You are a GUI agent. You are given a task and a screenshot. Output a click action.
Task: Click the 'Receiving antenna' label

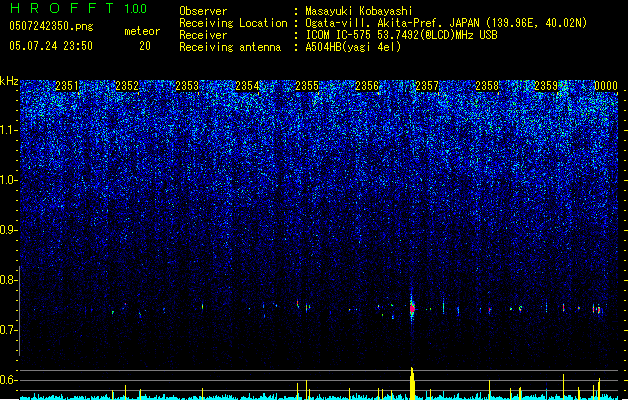[x=230, y=47]
